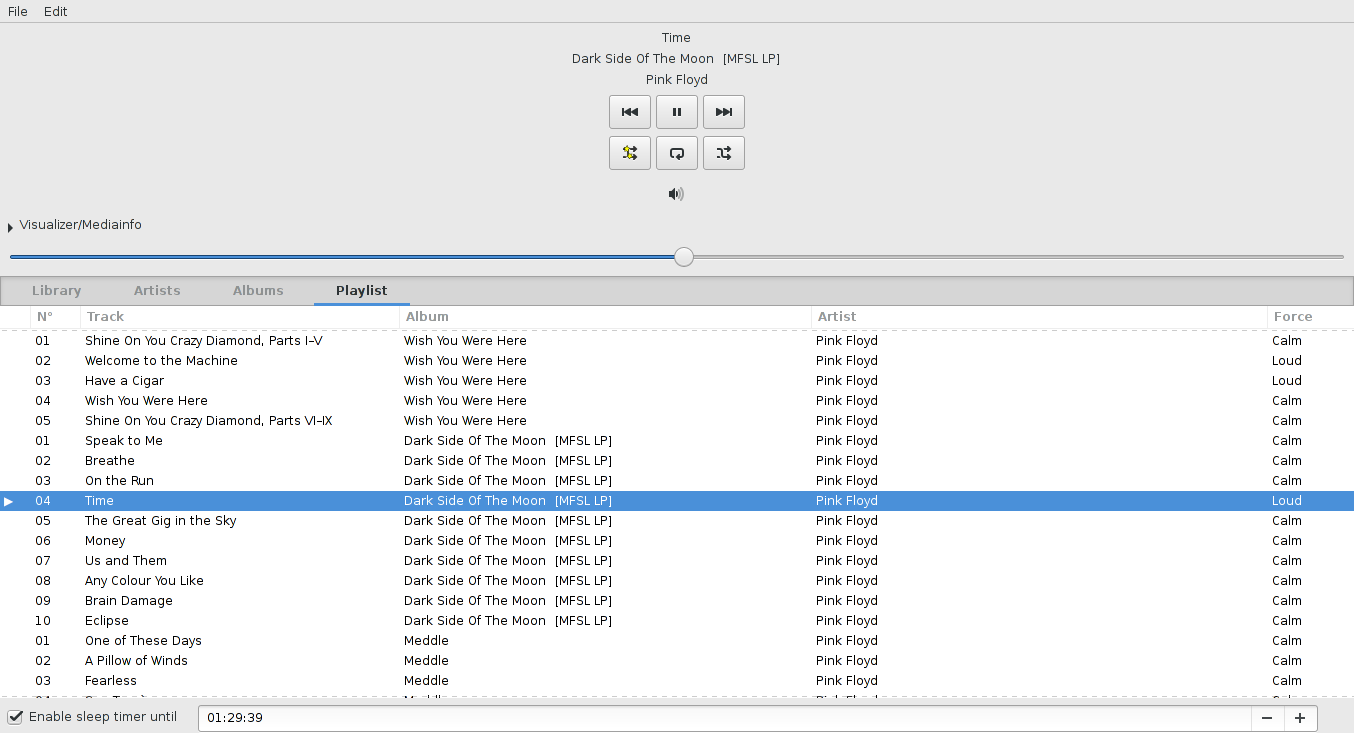Select the Playlist tab

click(x=361, y=291)
